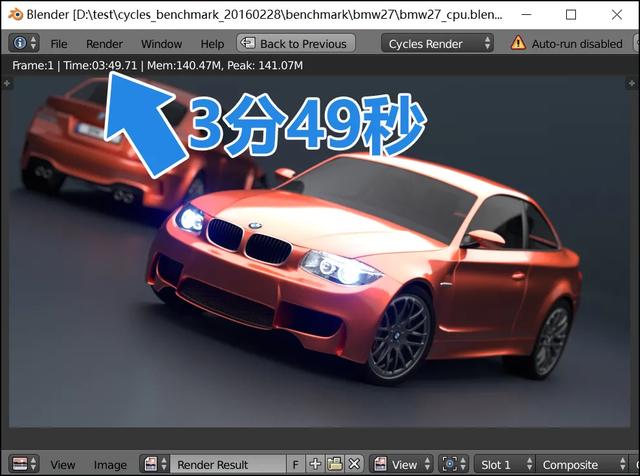Click the Info editor type icon
Screen dimensions: 640x476
(23, 43)
